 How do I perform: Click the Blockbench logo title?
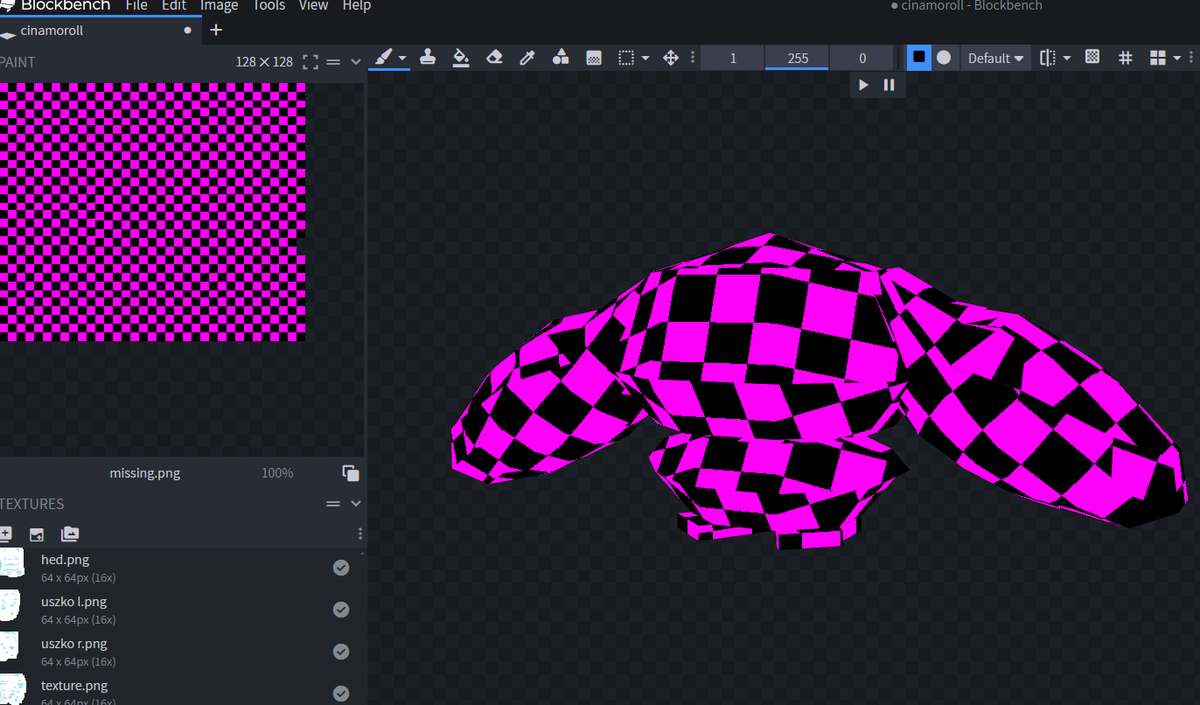[x=56, y=5]
